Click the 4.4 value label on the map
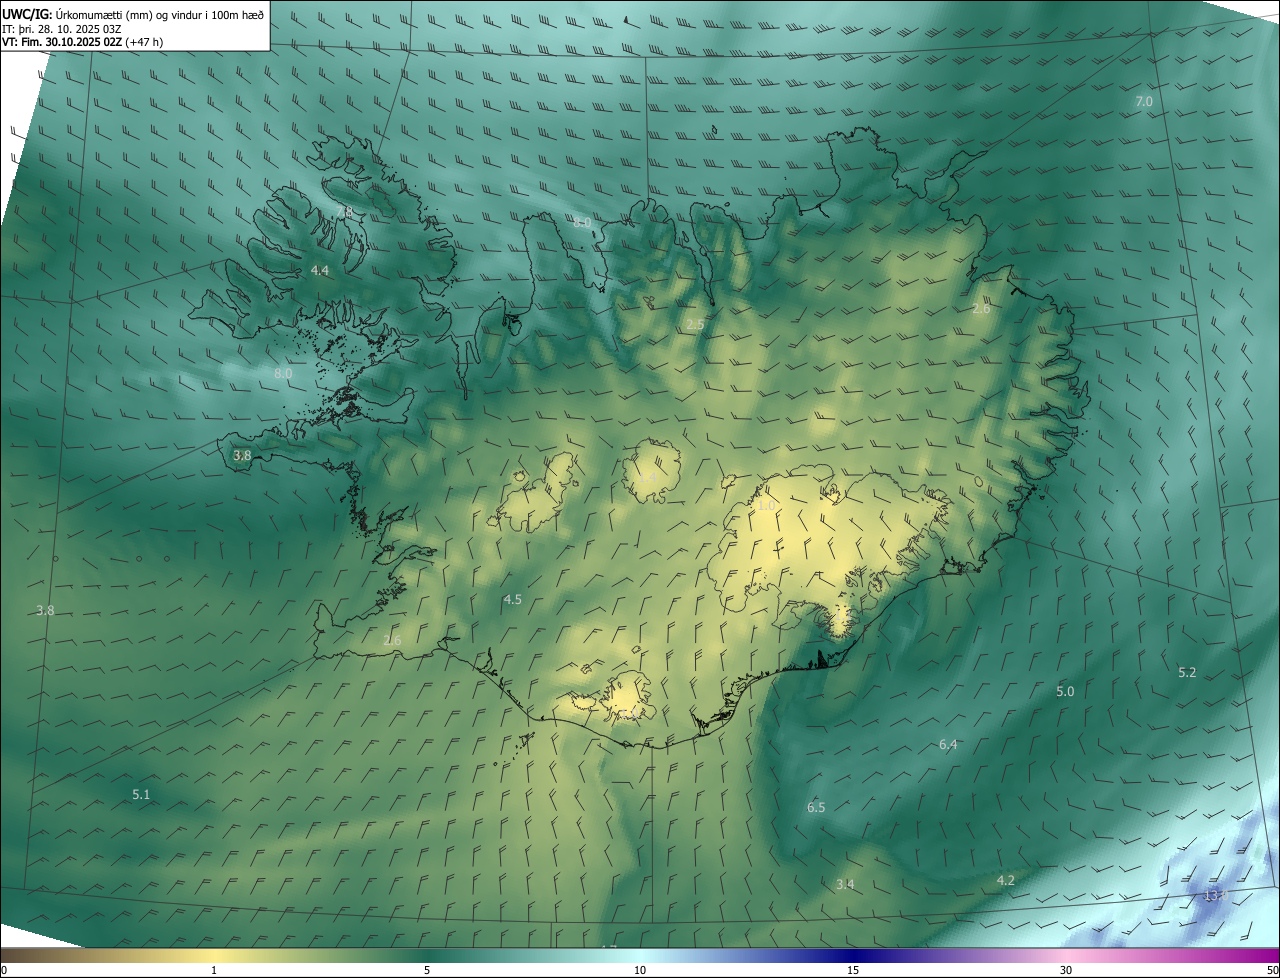1280x978 pixels. (319, 271)
